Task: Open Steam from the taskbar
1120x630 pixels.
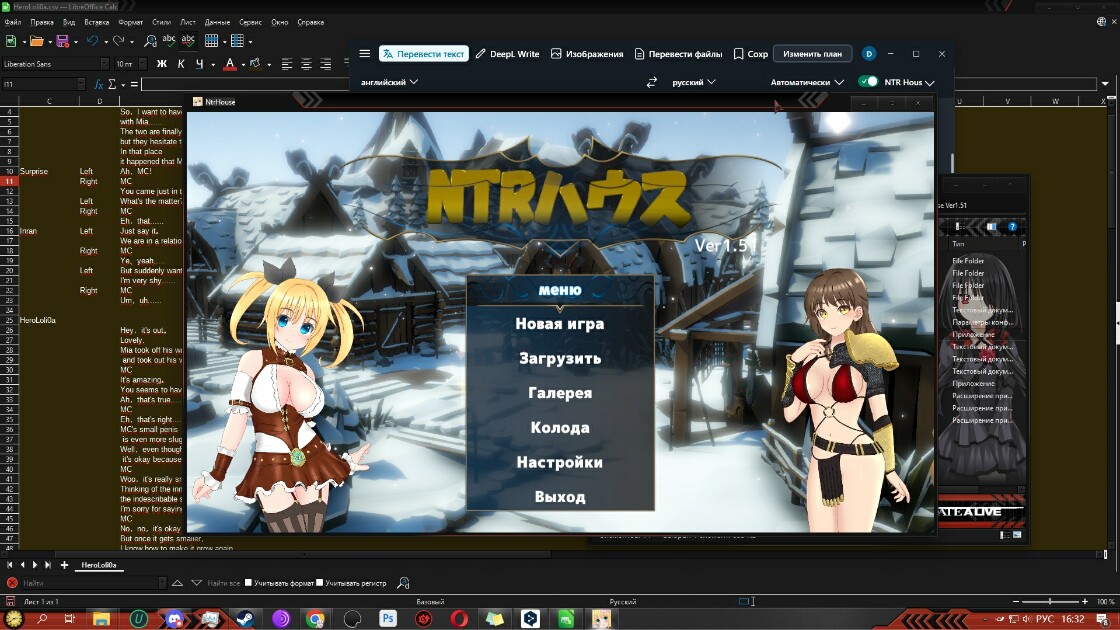Action: 245,619
